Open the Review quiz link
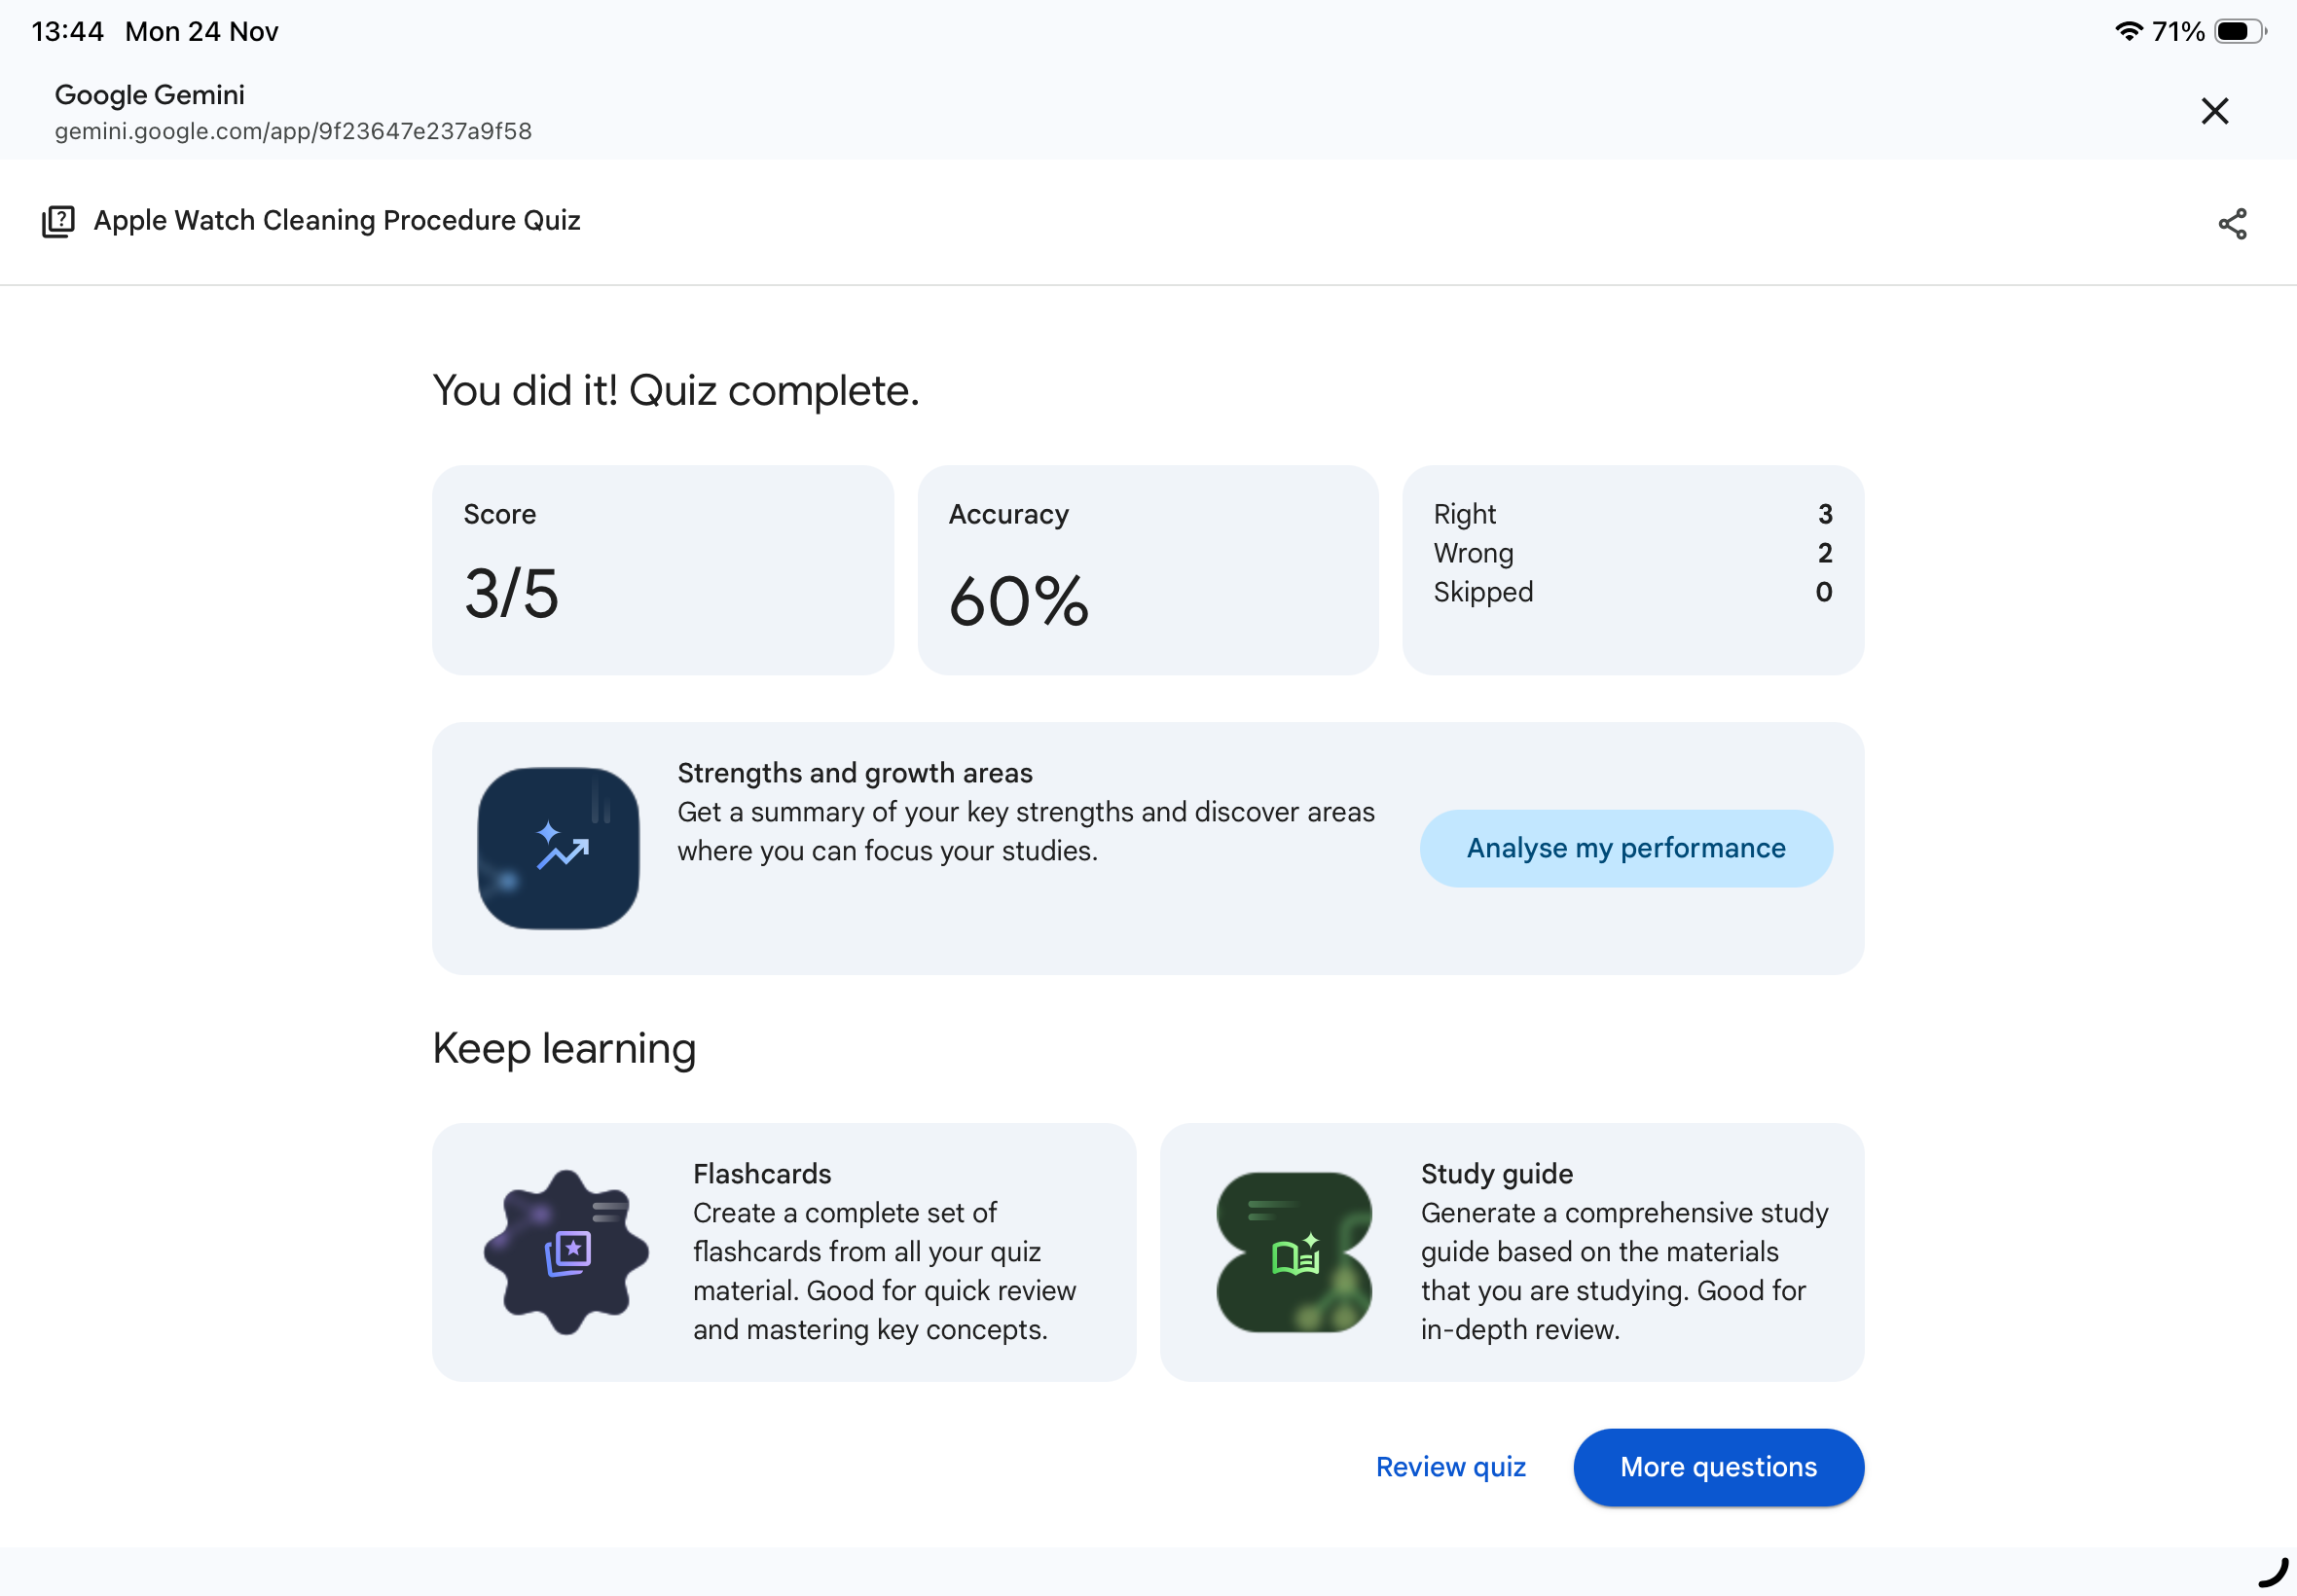Screen dimensions: 2297x1596 (1450, 1466)
